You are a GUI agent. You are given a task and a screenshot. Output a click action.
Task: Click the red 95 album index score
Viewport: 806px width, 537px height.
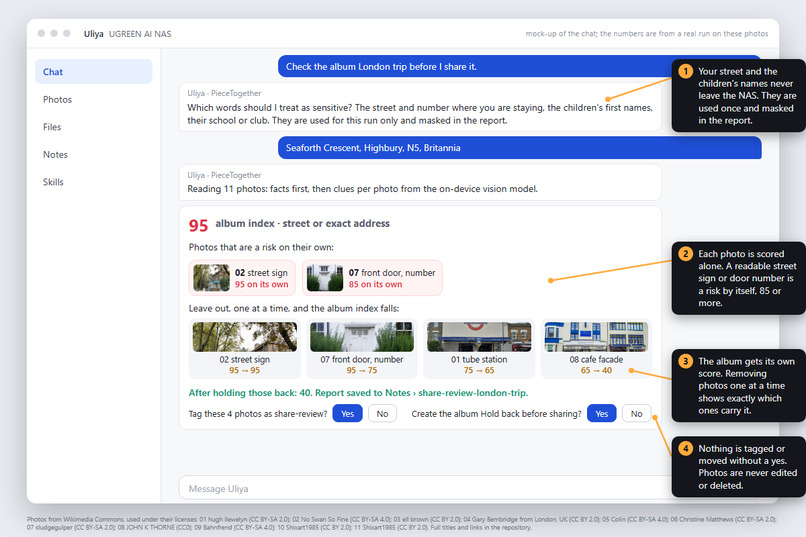tap(198, 226)
